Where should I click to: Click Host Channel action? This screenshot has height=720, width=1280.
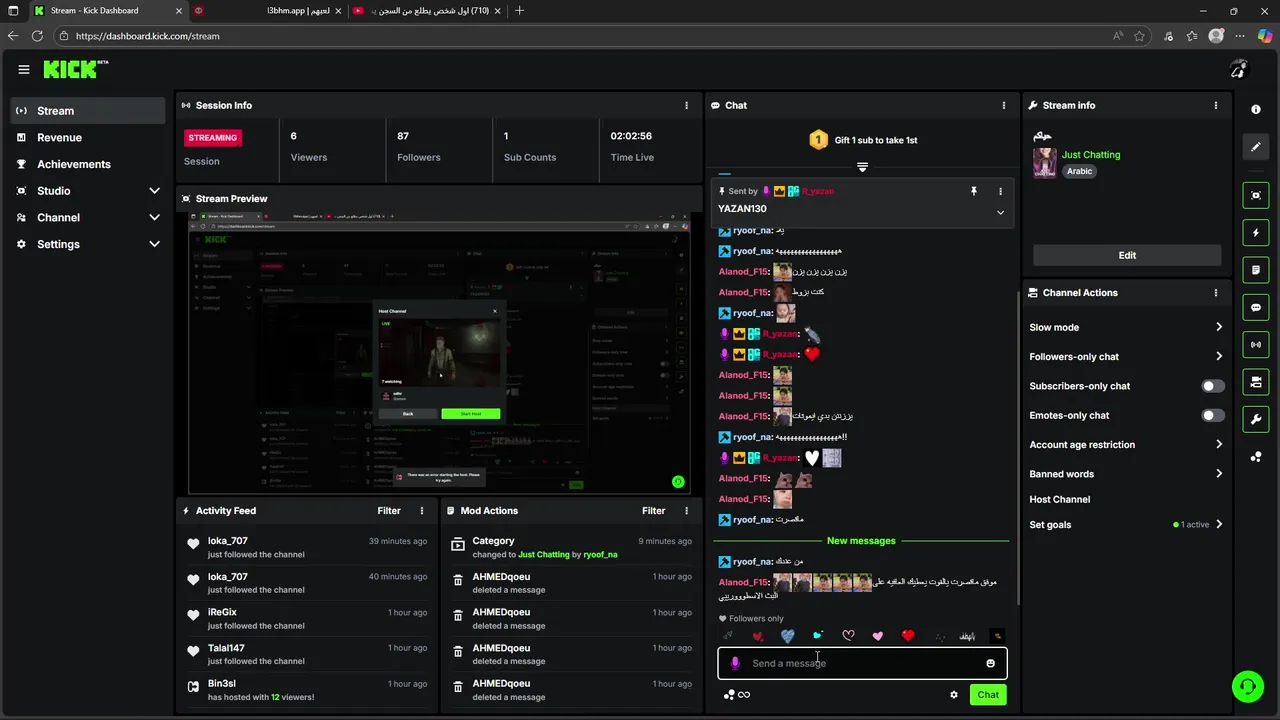tap(1060, 499)
